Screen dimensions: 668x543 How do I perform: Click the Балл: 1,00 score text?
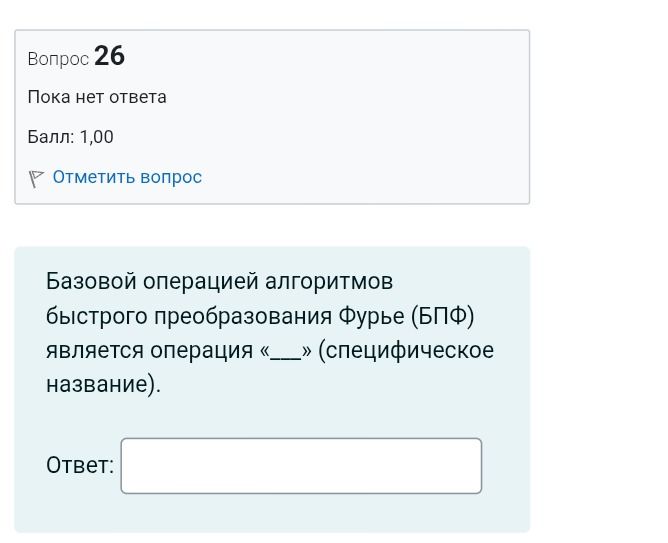(x=71, y=137)
